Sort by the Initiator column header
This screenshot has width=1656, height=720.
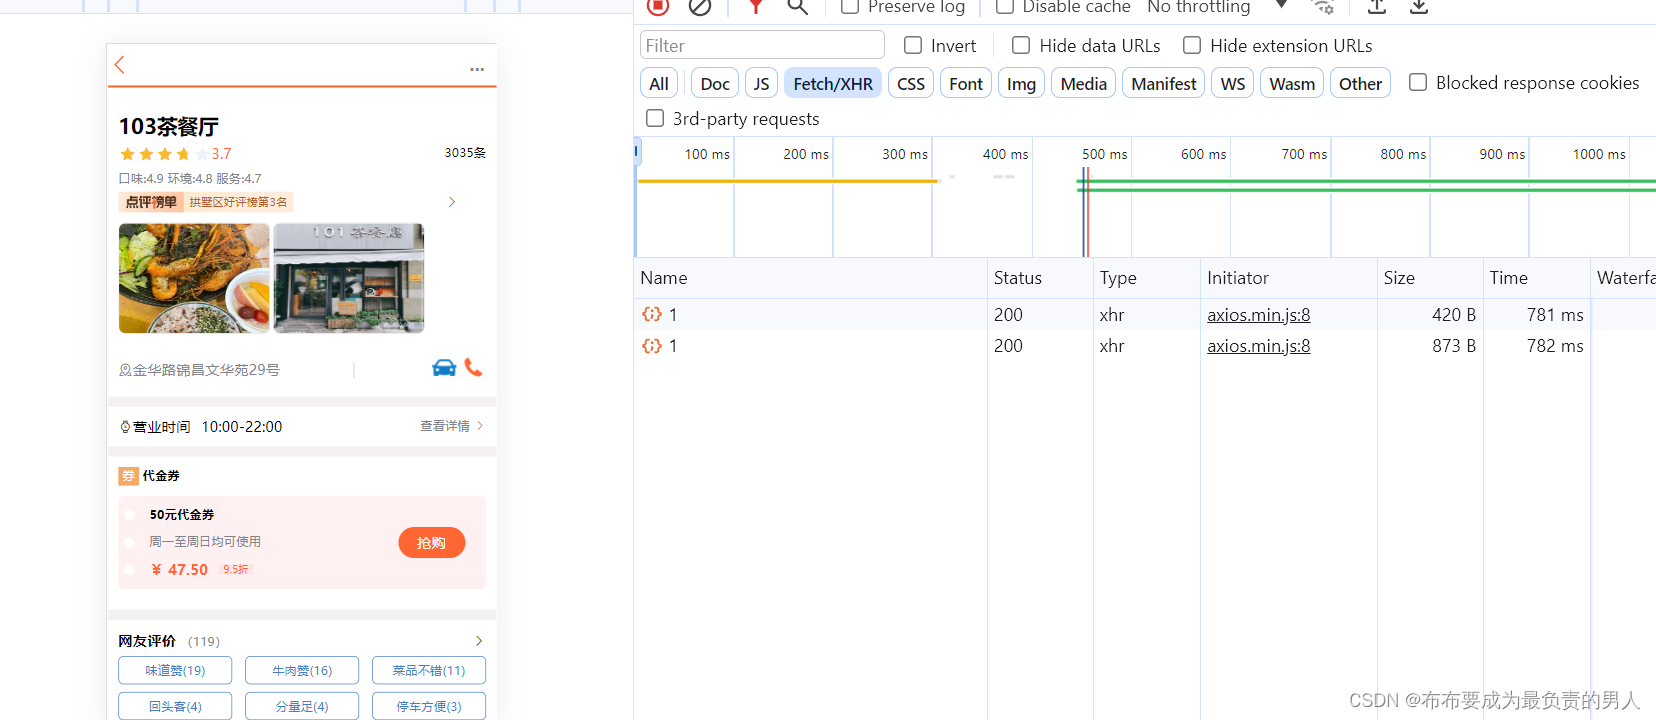(x=1288, y=278)
